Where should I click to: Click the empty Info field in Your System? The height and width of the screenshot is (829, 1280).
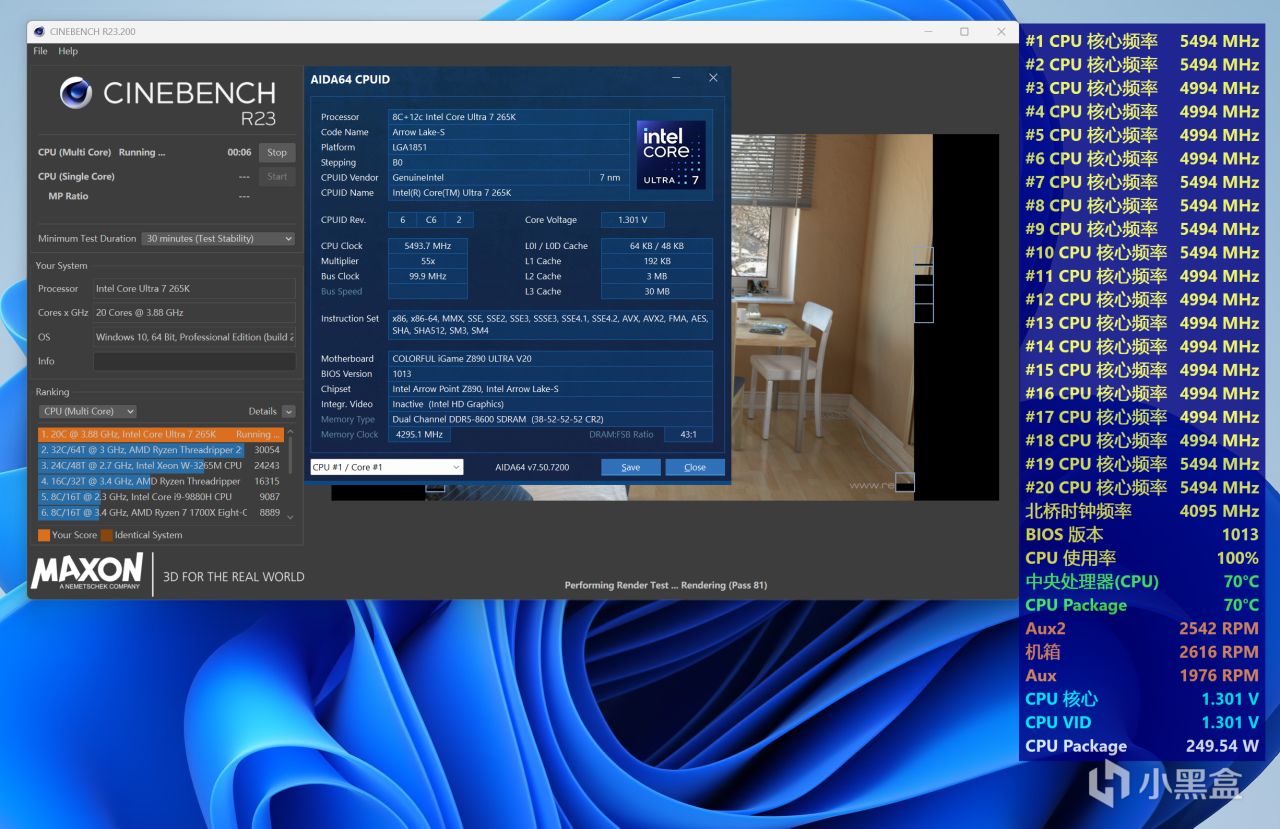[x=194, y=361]
